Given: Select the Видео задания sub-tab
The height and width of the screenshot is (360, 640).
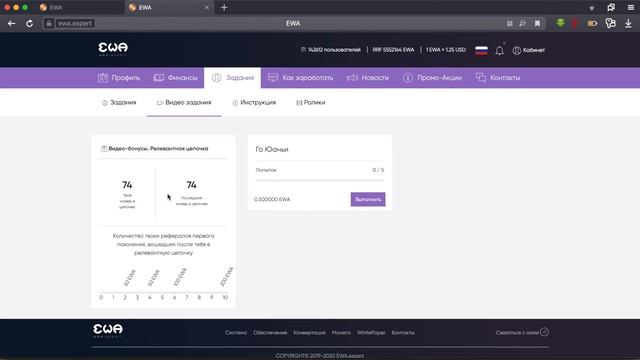Looking at the screenshot, I should pyautogui.click(x=184, y=102).
